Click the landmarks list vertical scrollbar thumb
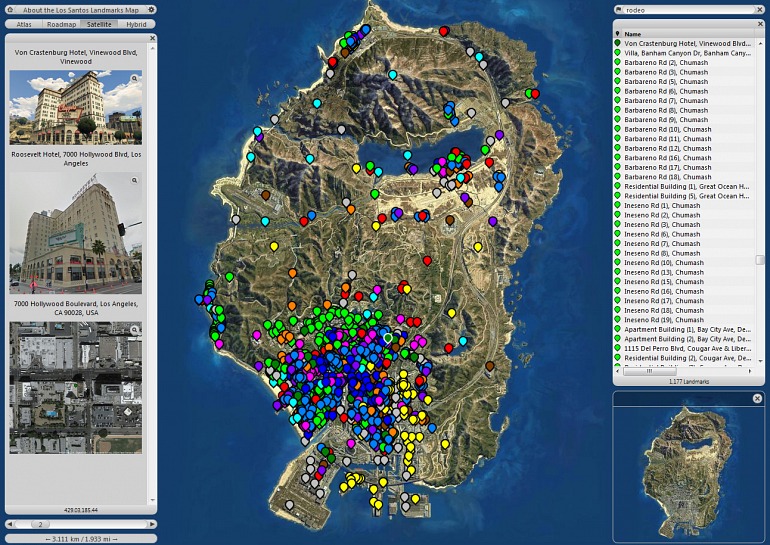Screen dimensions: 770x545 pyautogui.click(x=760, y=260)
